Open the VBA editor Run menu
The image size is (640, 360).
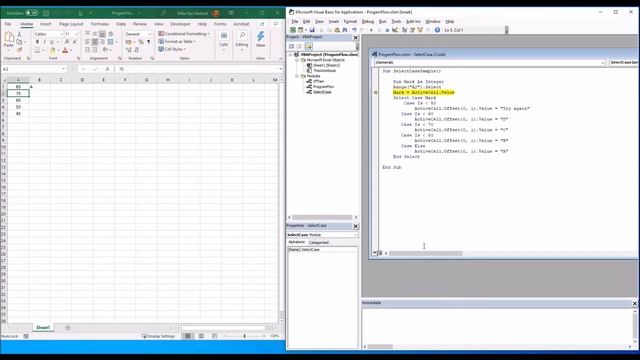click(x=382, y=21)
